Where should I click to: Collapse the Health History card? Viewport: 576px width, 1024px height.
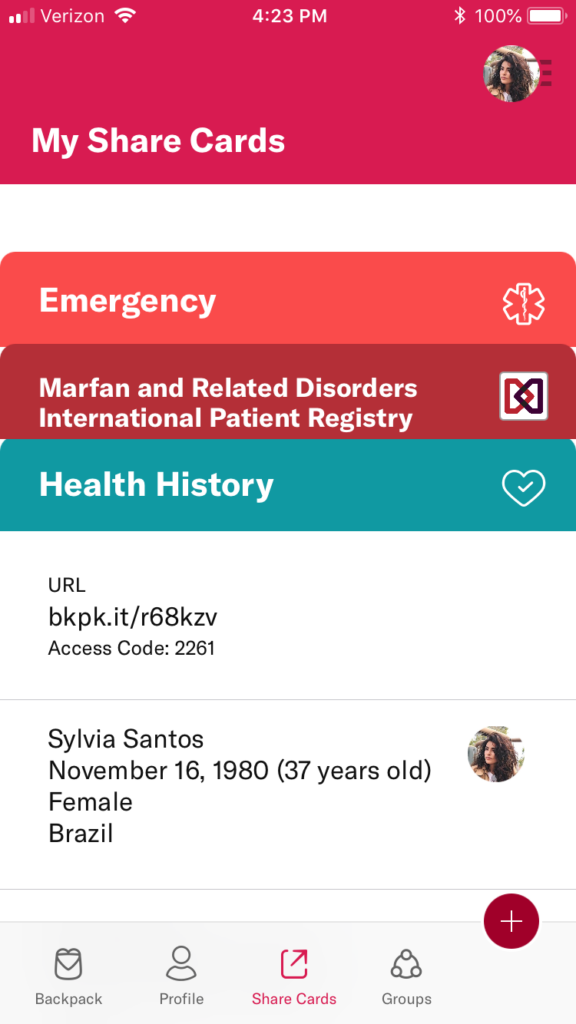pyautogui.click(x=288, y=485)
